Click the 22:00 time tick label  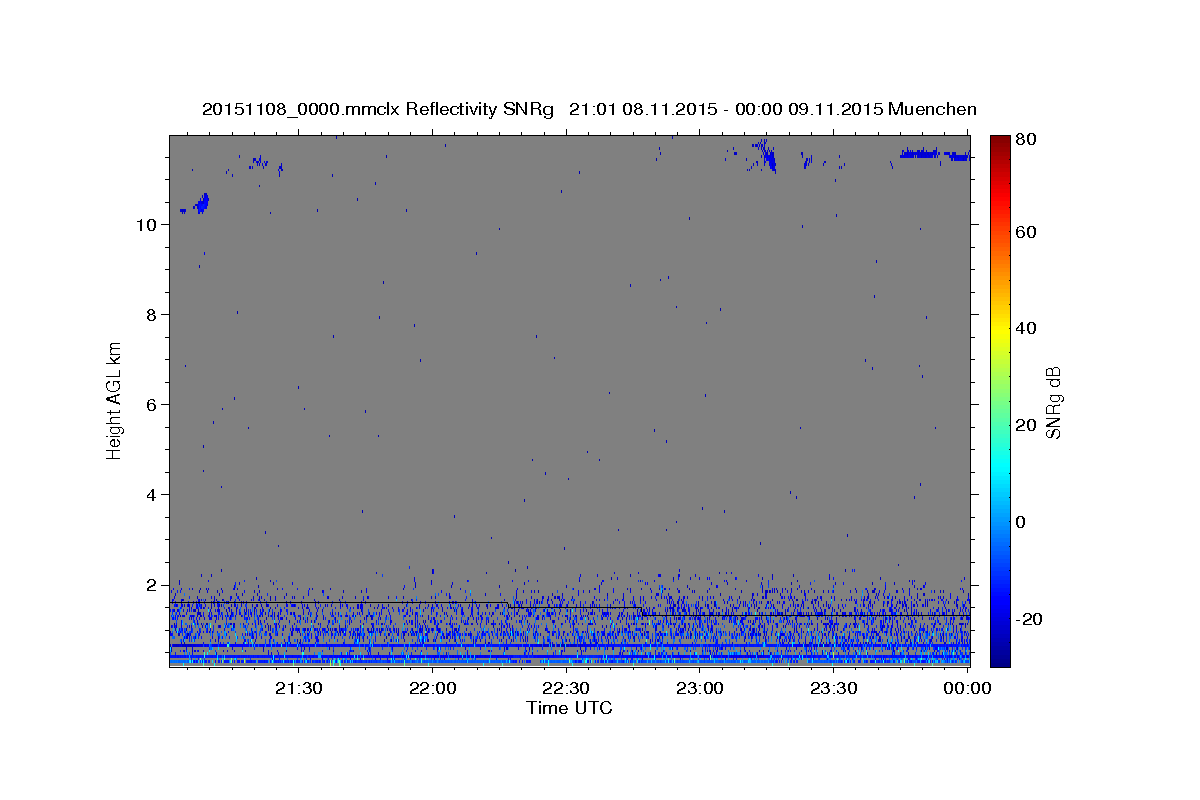click(433, 688)
